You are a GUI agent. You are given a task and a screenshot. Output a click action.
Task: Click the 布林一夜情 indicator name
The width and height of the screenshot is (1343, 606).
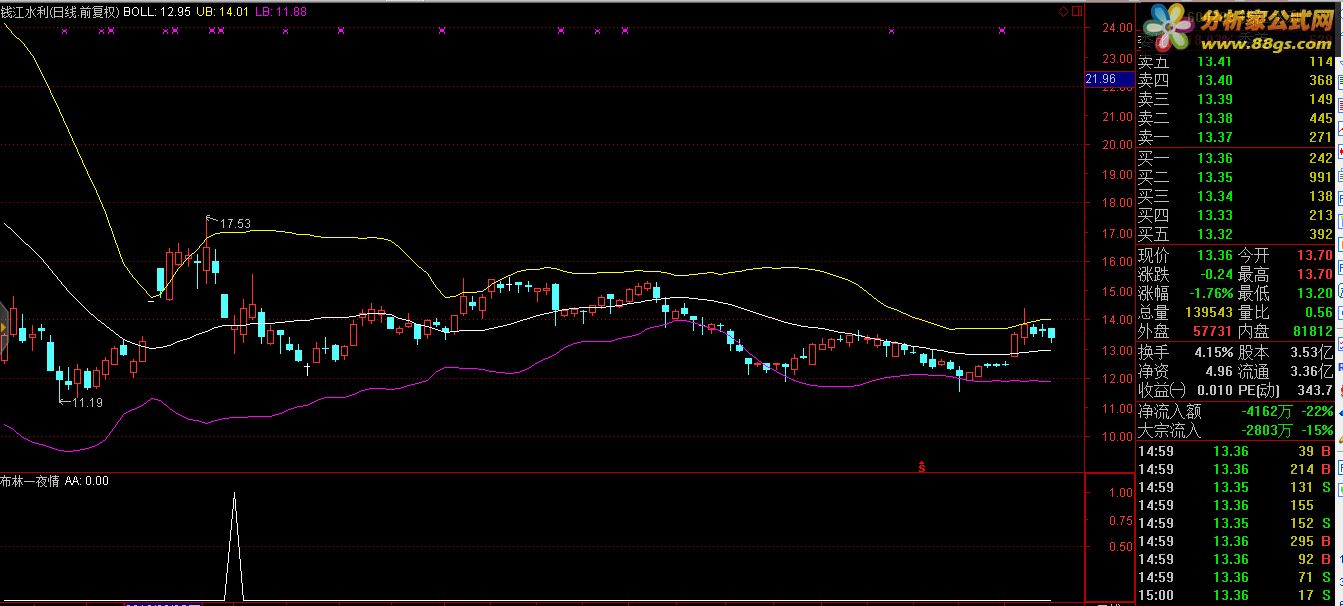31,481
